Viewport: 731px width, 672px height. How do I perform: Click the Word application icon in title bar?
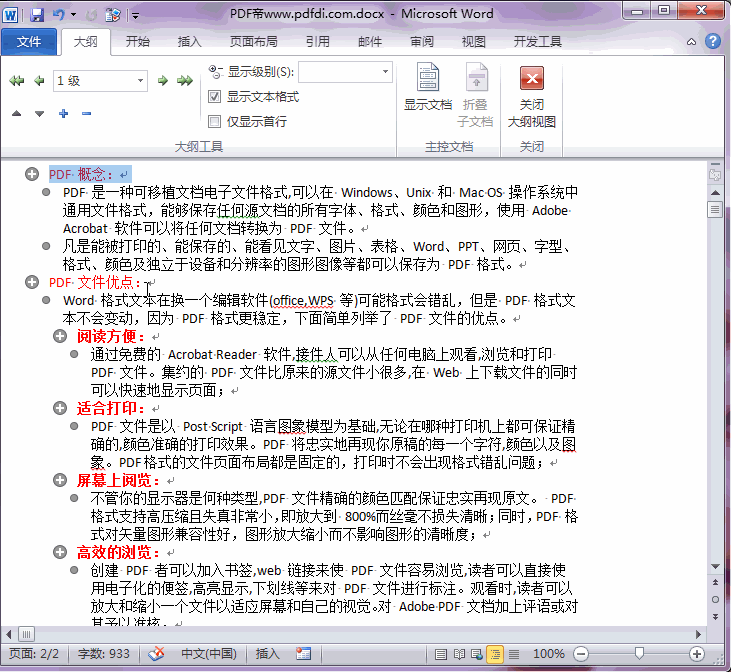click(10, 15)
